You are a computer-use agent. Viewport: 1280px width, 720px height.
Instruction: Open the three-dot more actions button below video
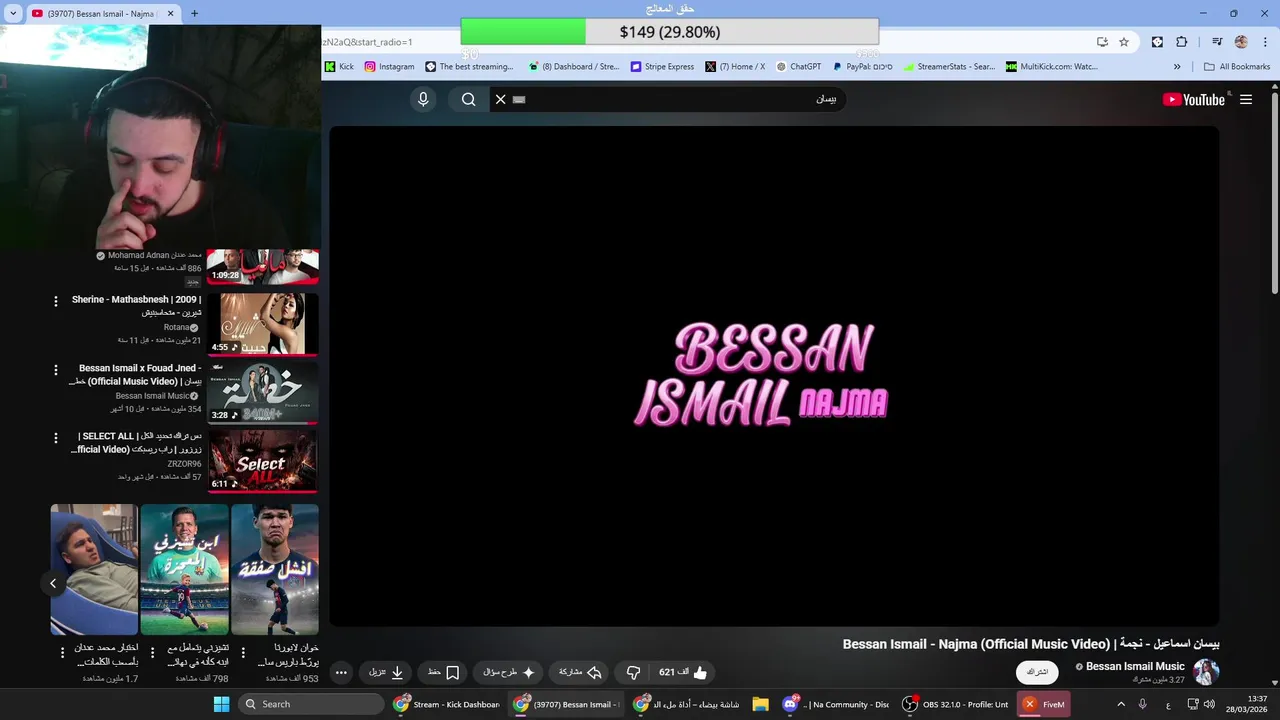341,673
